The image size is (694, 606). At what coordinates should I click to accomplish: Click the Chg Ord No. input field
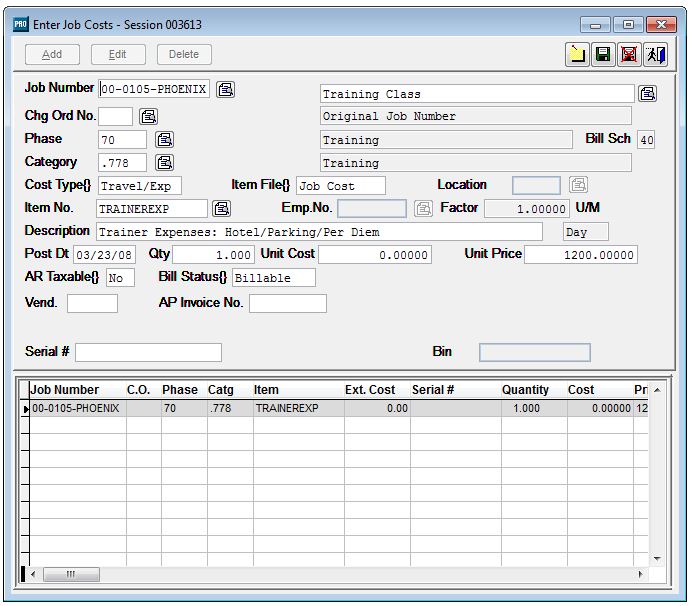pyautogui.click(x=115, y=116)
